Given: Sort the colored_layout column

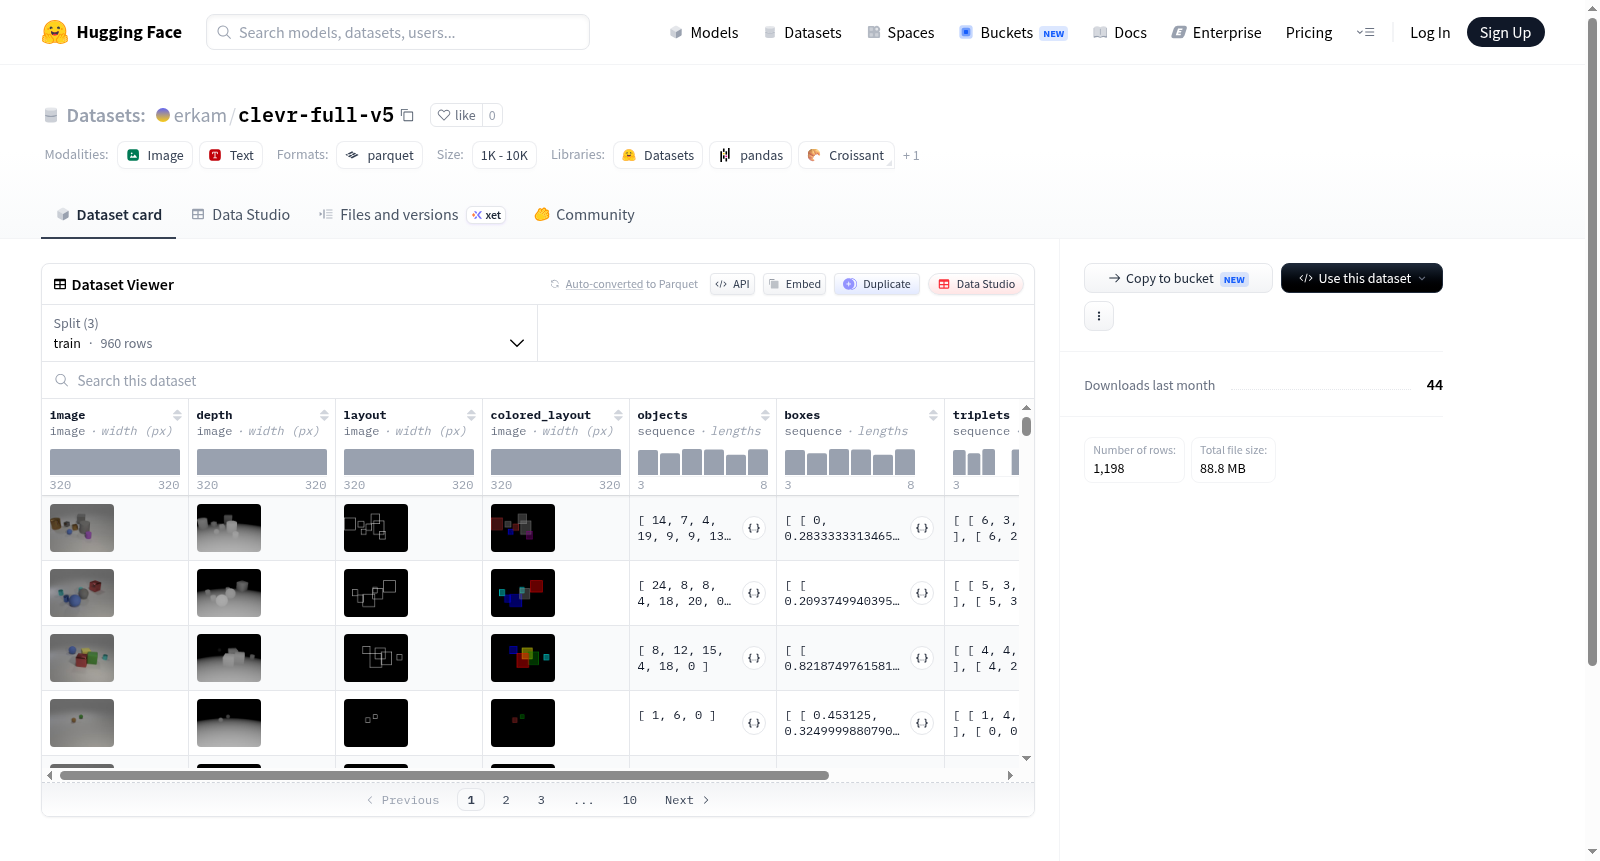Looking at the screenshot, I should click(x=618, y=415).
